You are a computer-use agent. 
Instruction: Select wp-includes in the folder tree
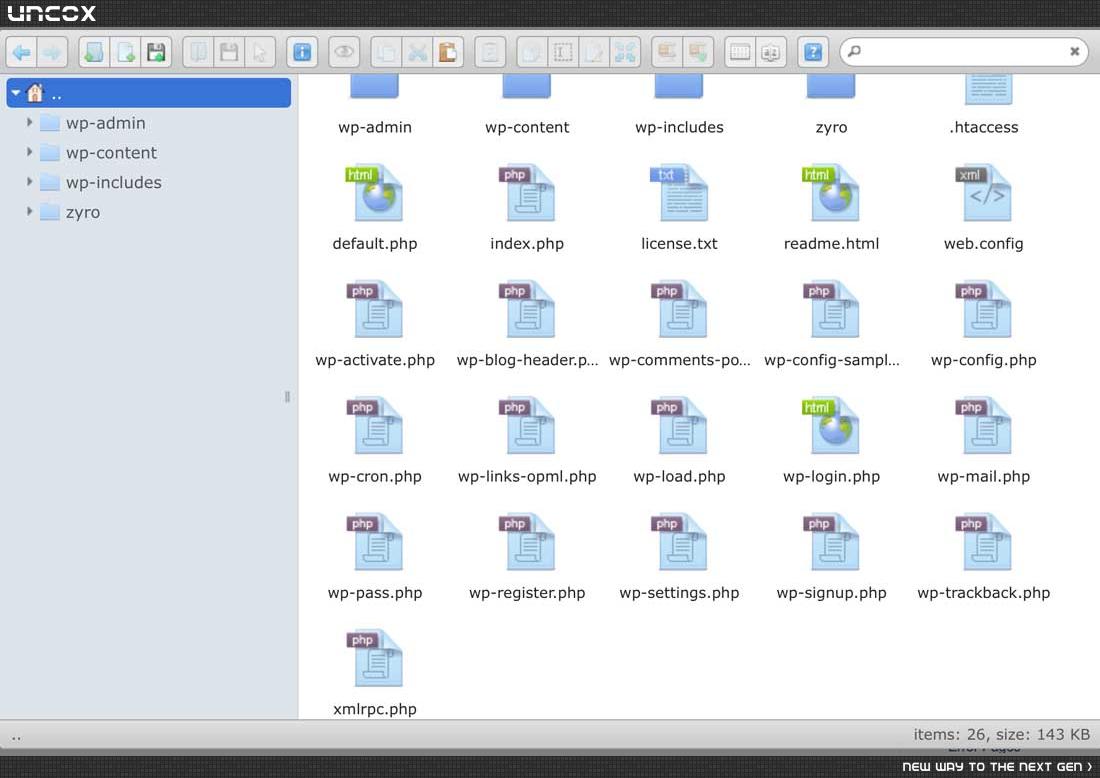114,182
